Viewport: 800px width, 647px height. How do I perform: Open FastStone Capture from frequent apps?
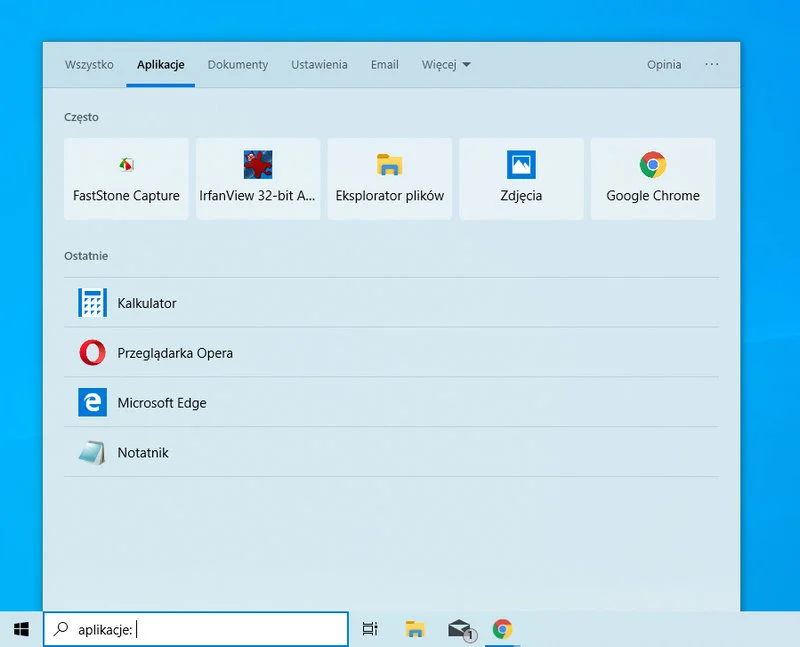point(126,178)
